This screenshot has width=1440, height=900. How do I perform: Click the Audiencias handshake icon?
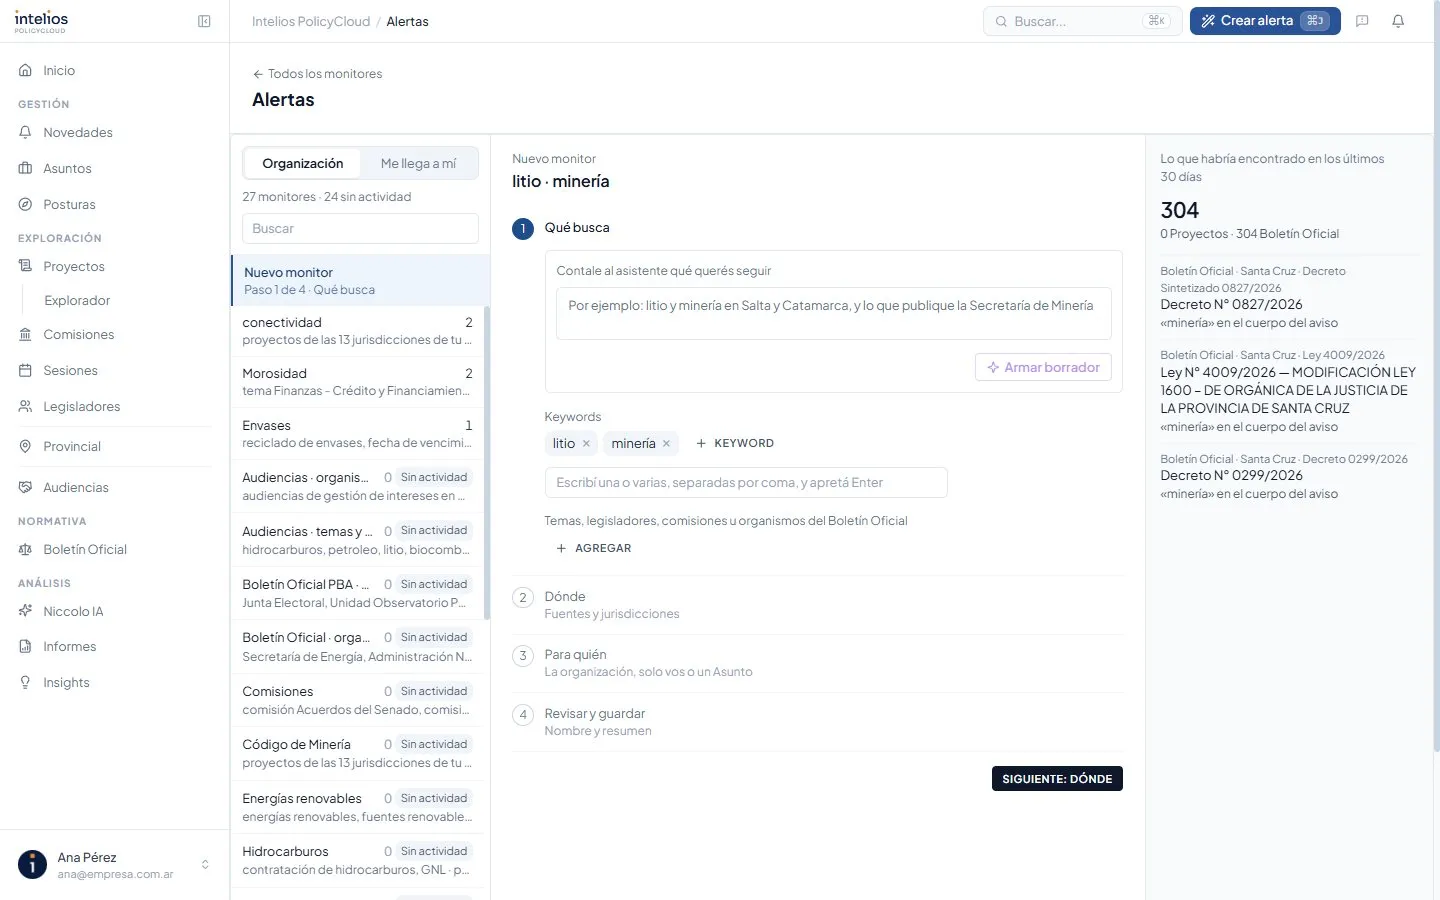point(26,488)
